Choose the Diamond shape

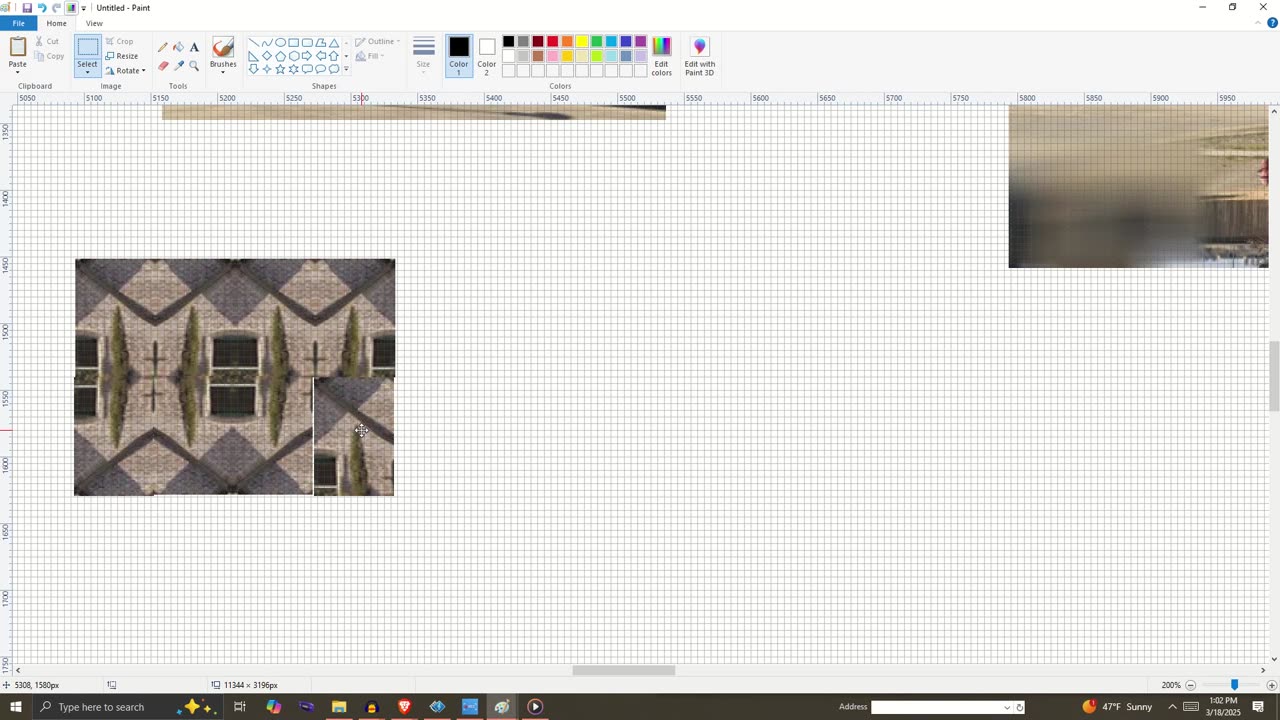(267, 56)
